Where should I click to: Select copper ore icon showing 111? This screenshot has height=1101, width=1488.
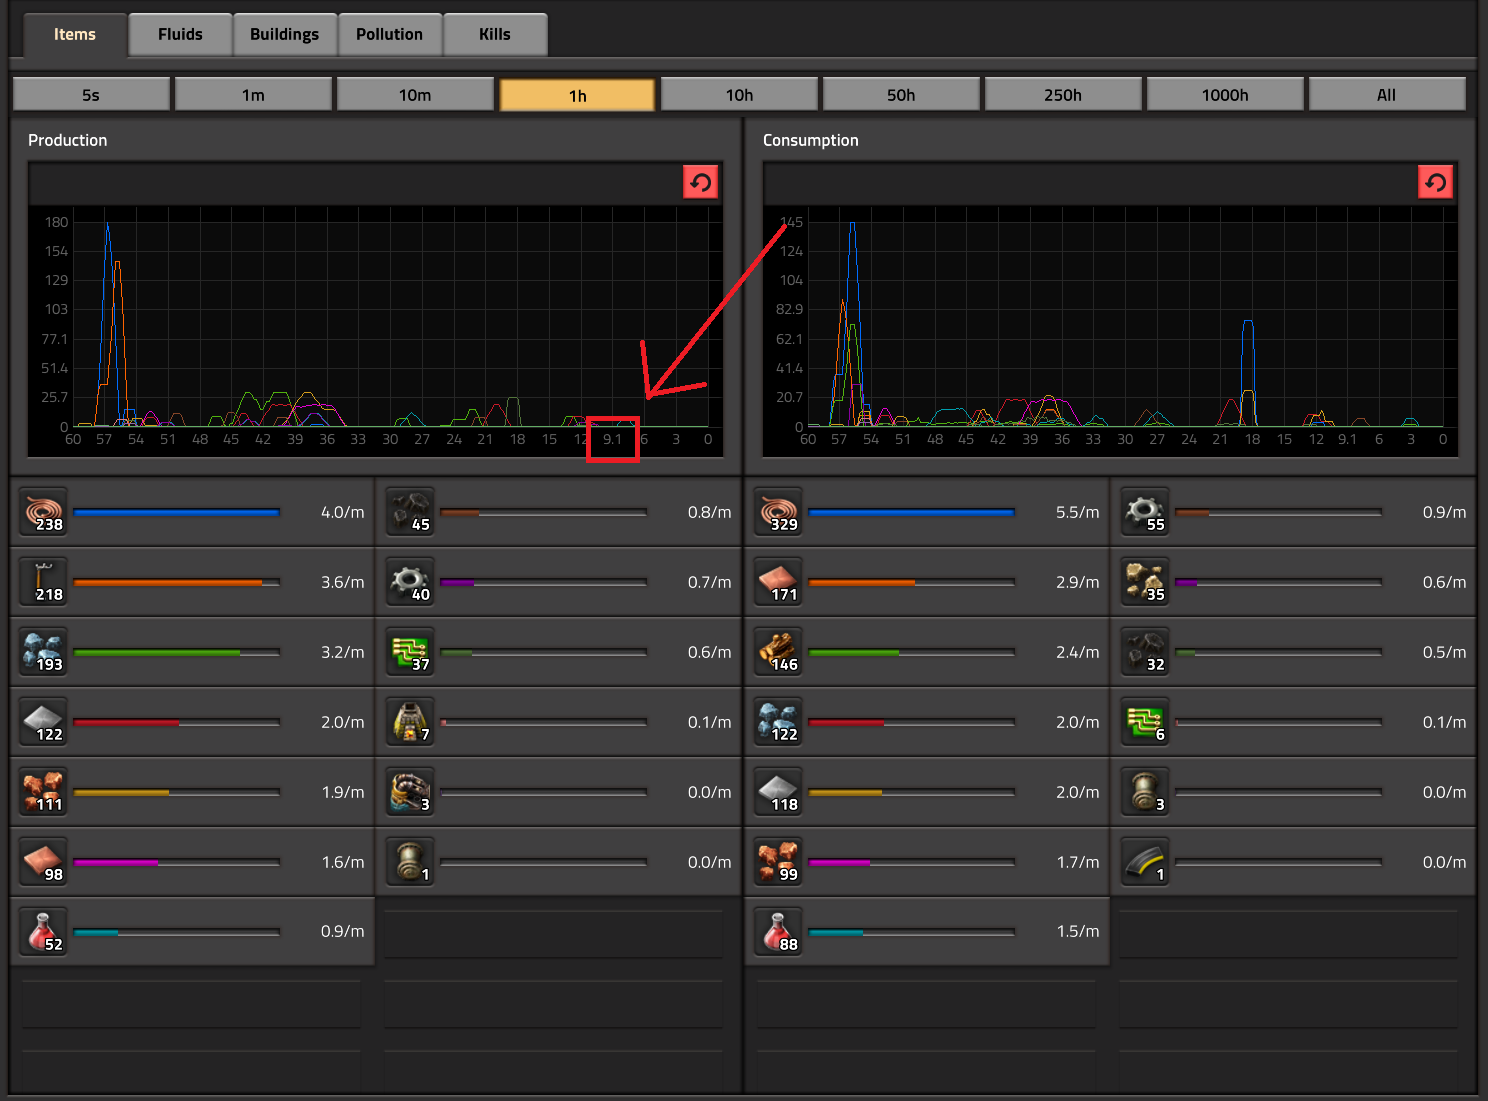tap(44, 792)
